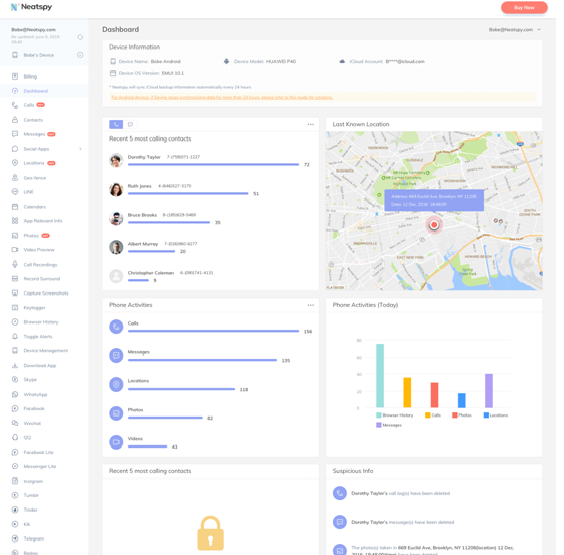Switch to the messages tab in contacts card
564x555 pixels.
pos(130,124)
